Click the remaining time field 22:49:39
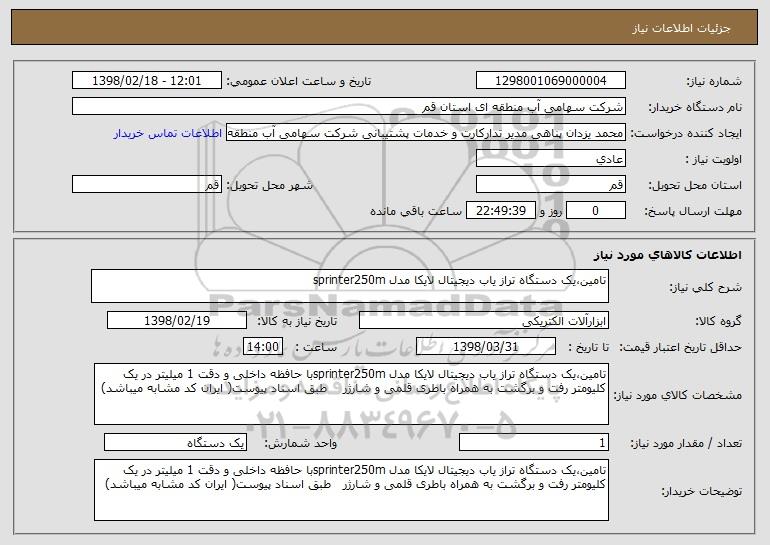Viewport: 770px width, 545px height. tap(500, 211)
